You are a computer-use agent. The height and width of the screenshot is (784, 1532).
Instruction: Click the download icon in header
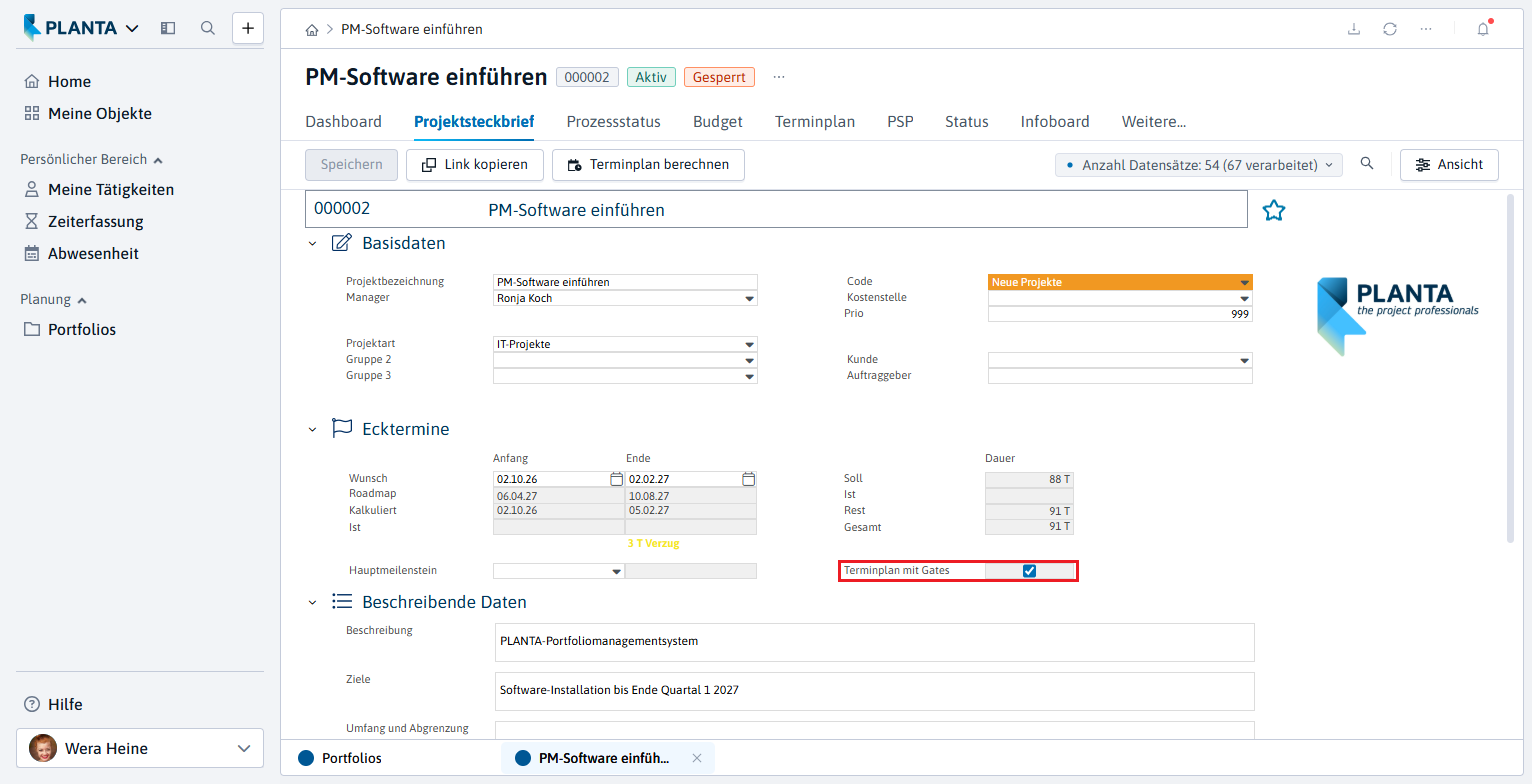pyautogui.click(x=1354, y=29)
